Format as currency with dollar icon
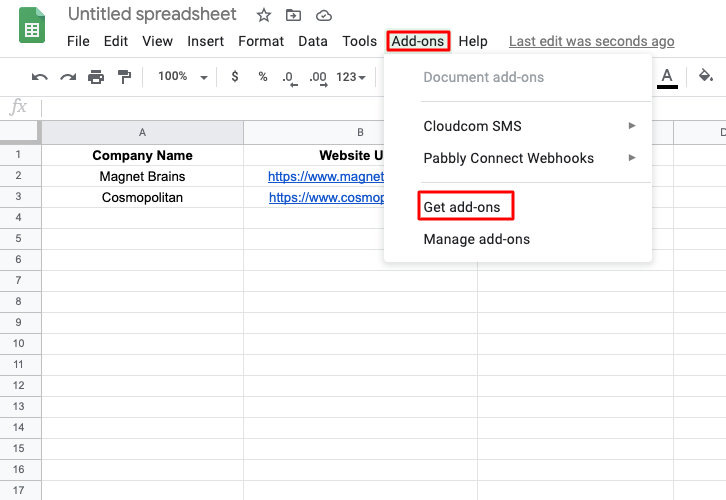 (235, 76)
